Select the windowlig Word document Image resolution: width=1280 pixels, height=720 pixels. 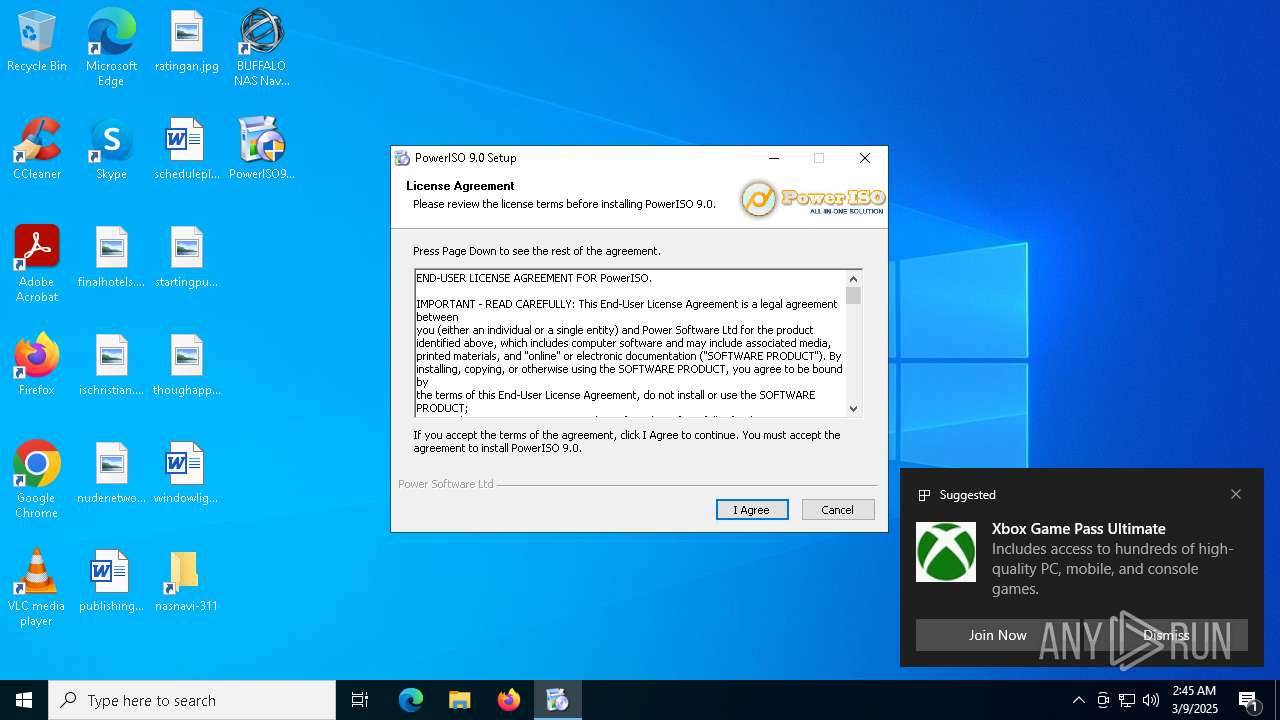pos(186,474)
